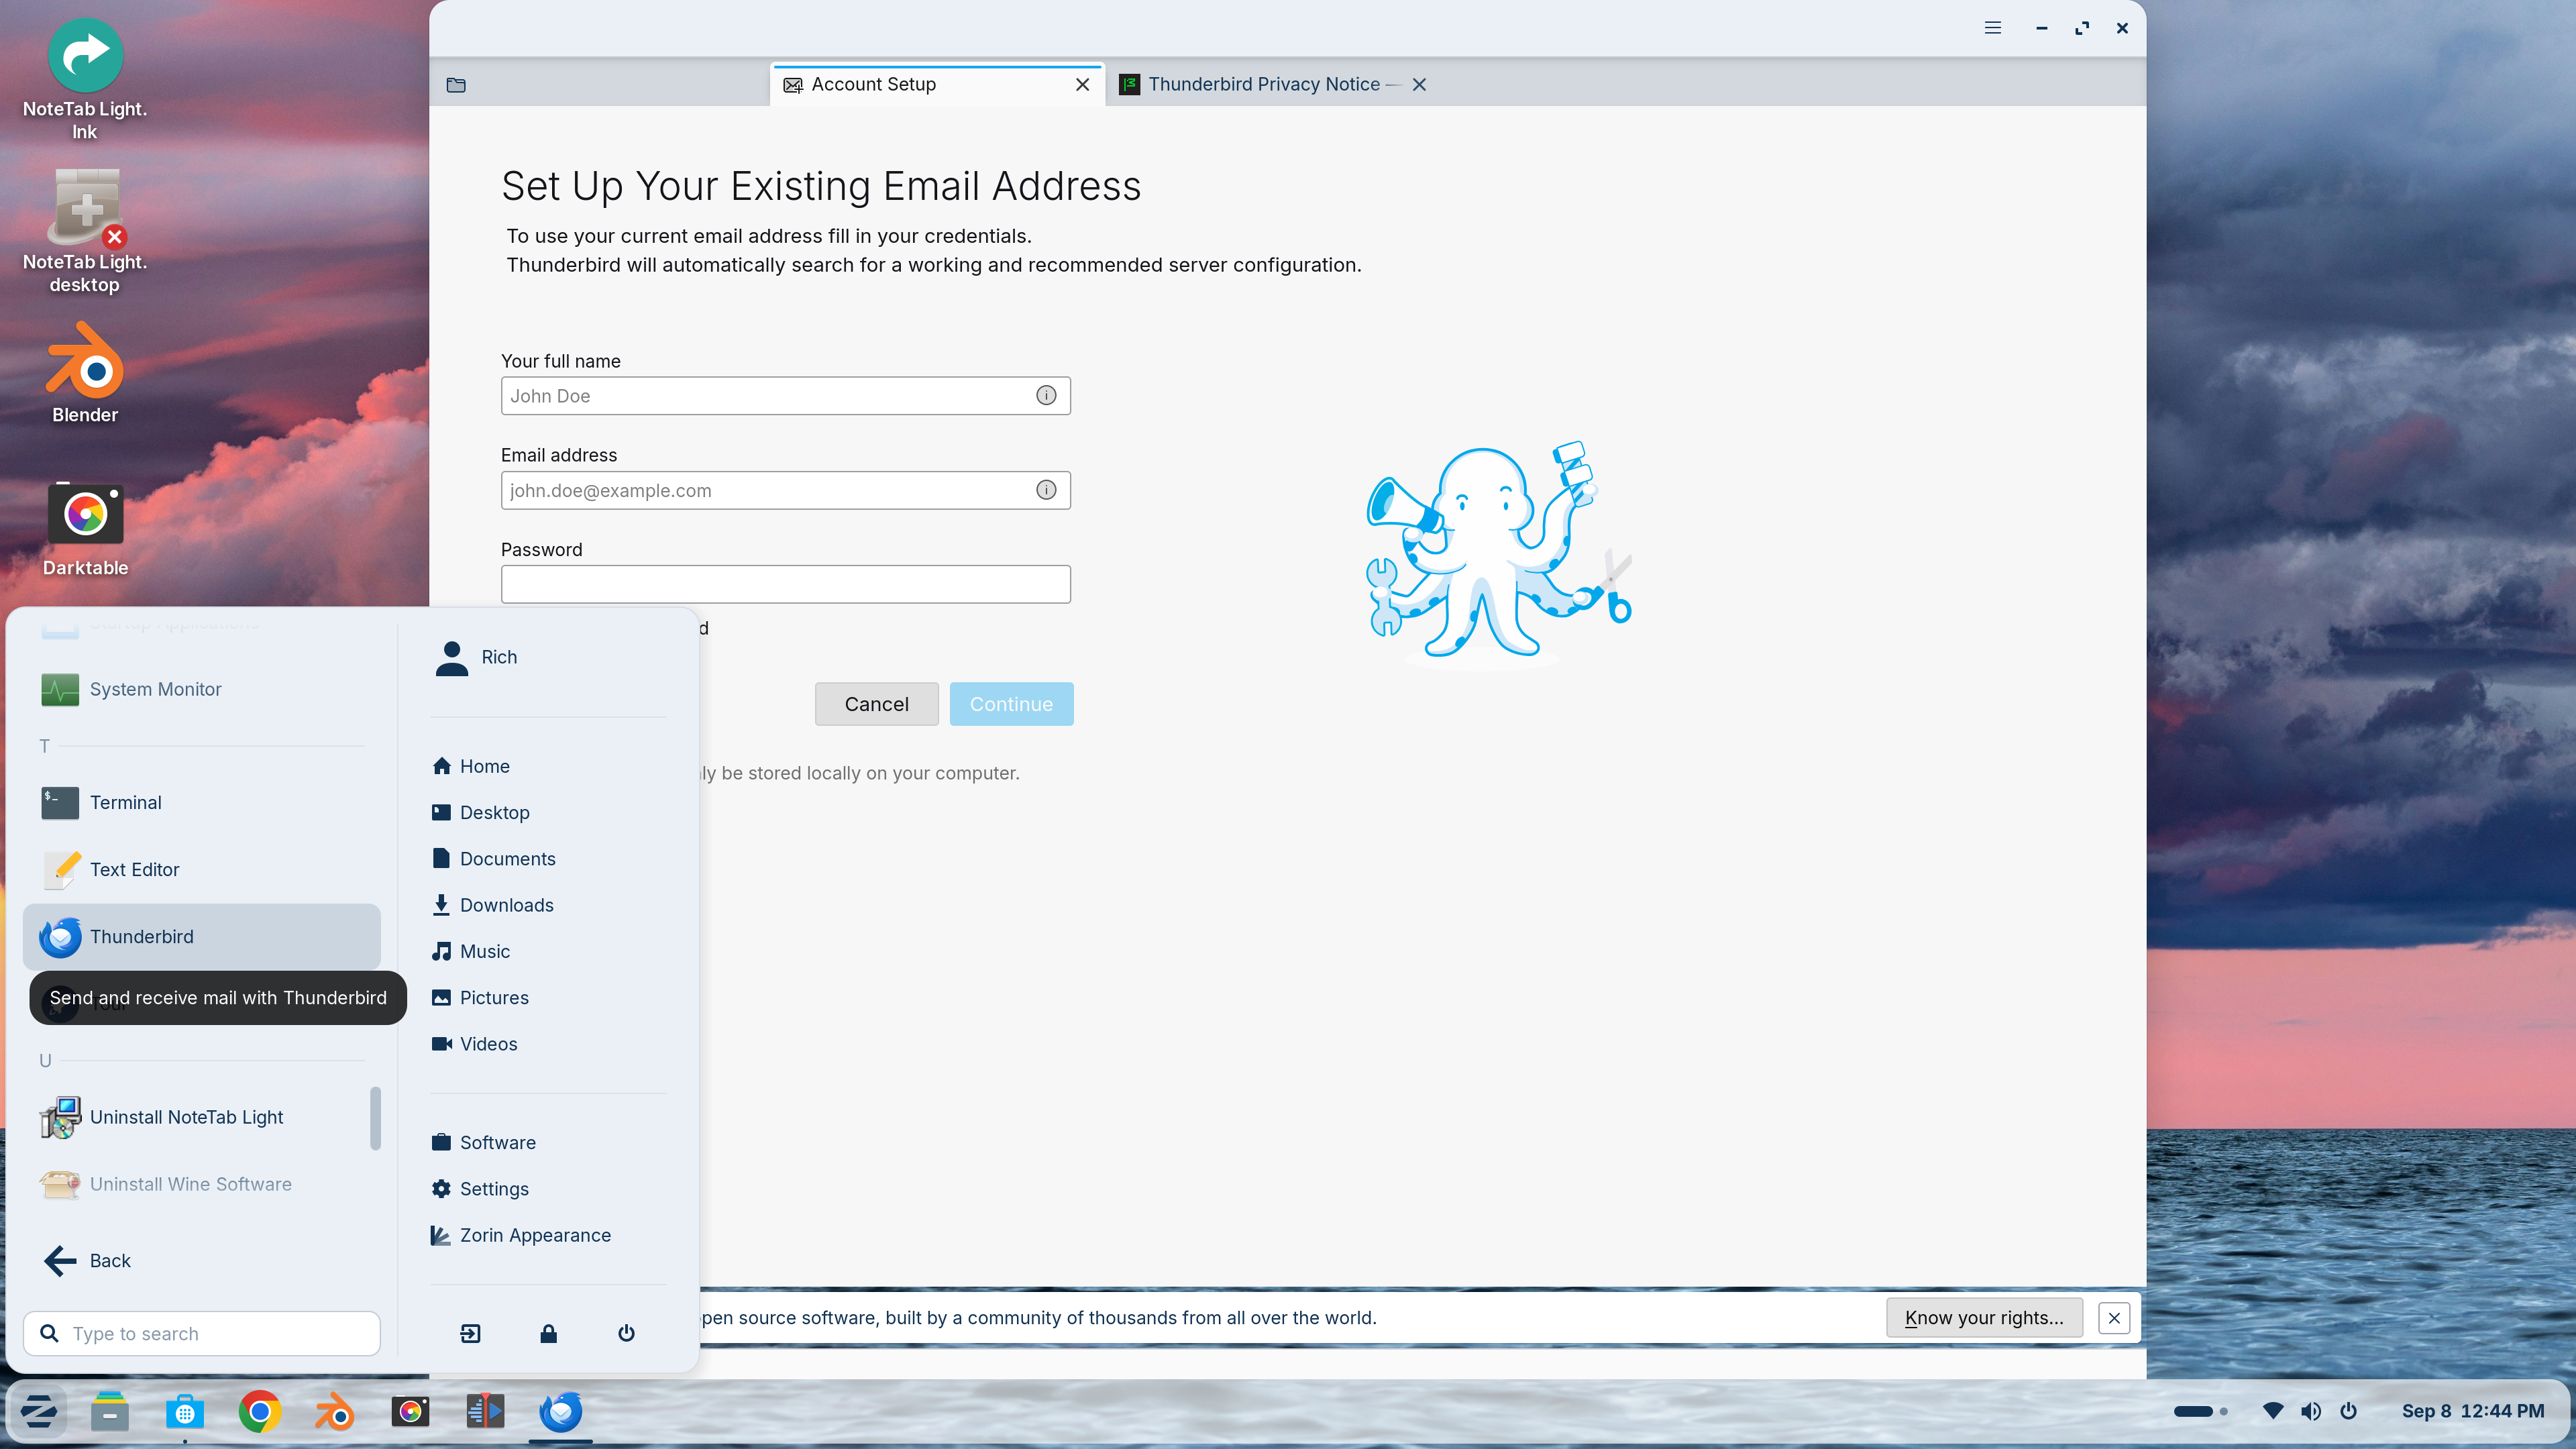
Task: Switch to Thunderbird Privacy Notice tab
Action: pos(1274,85)
